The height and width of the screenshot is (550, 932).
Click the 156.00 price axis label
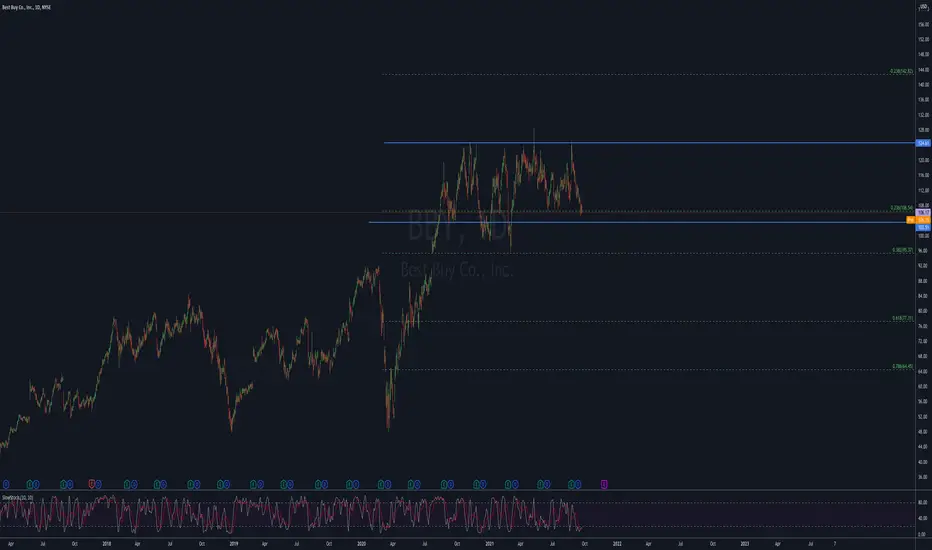923,24
